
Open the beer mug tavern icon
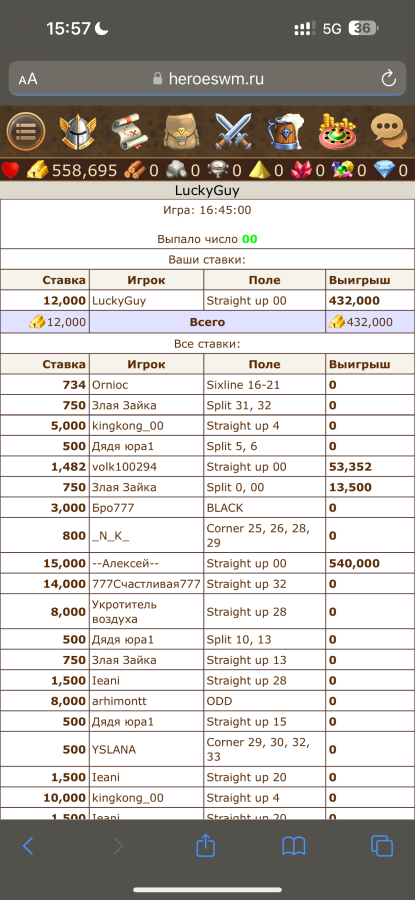tap(285, 131)
